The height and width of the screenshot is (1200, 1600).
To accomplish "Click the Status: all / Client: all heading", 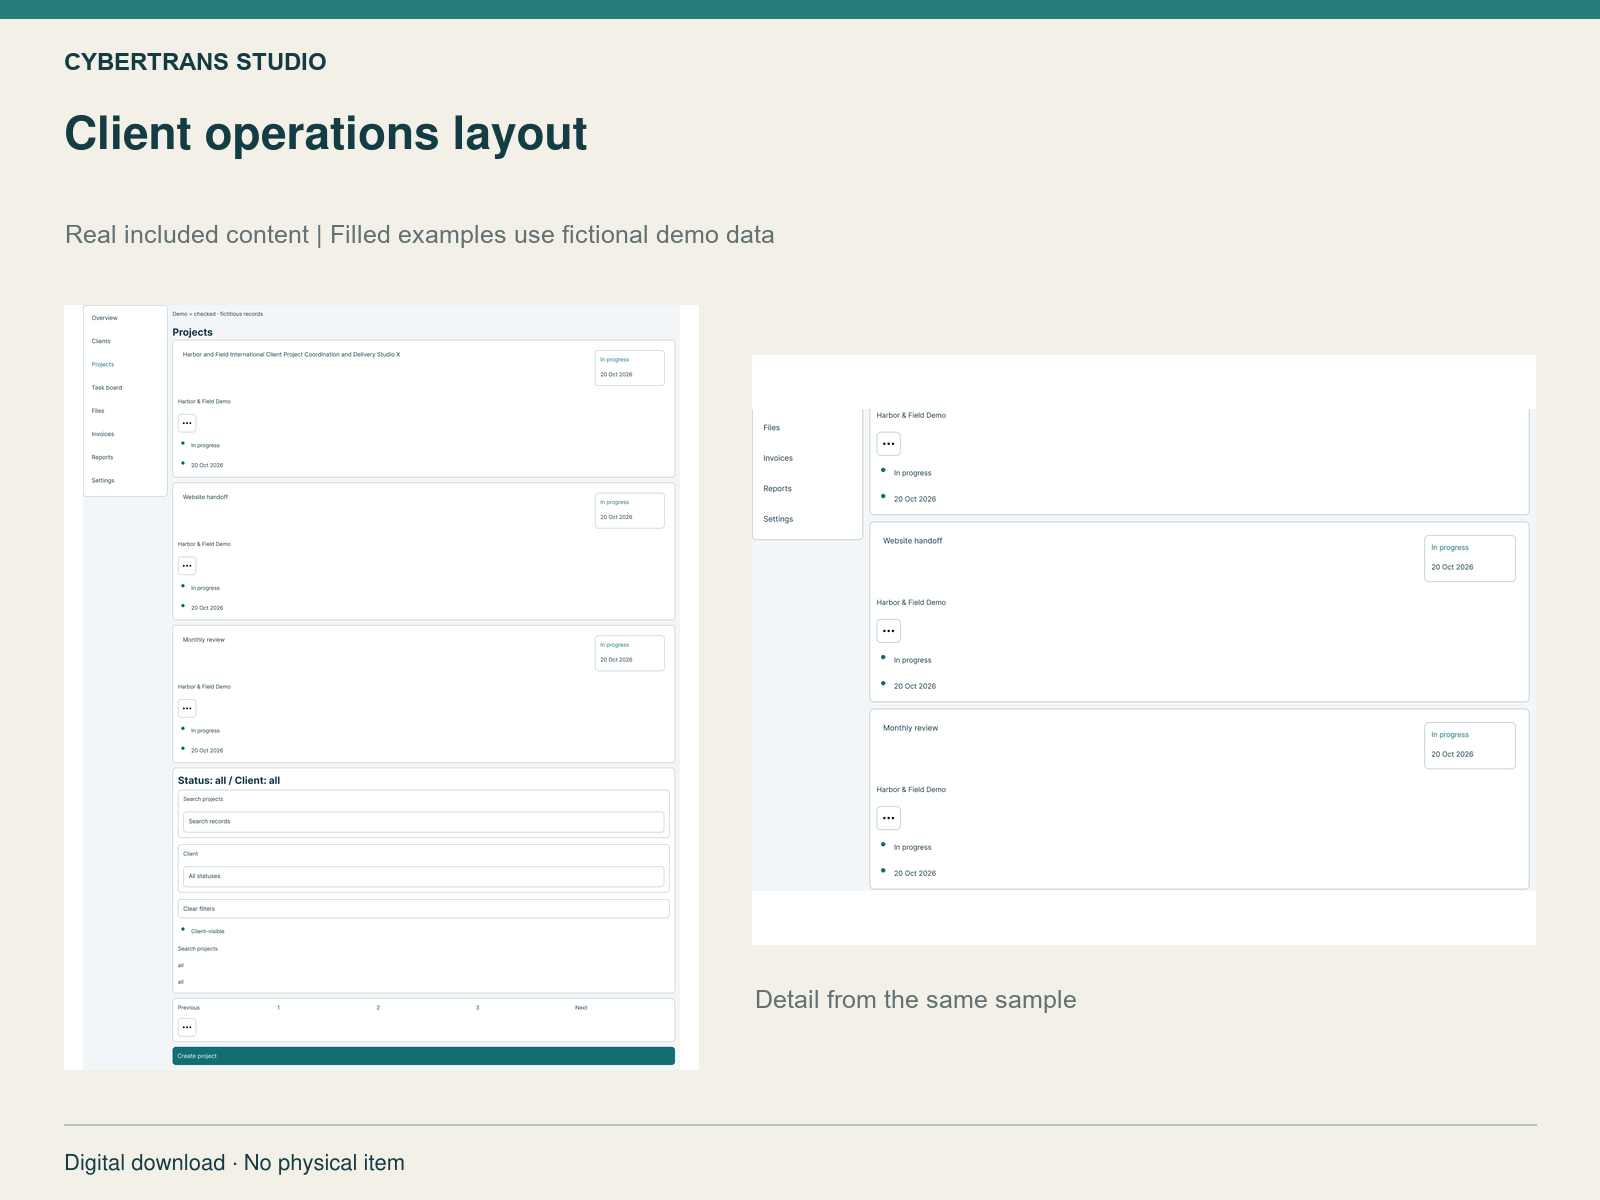I will (x=229, y=780).
